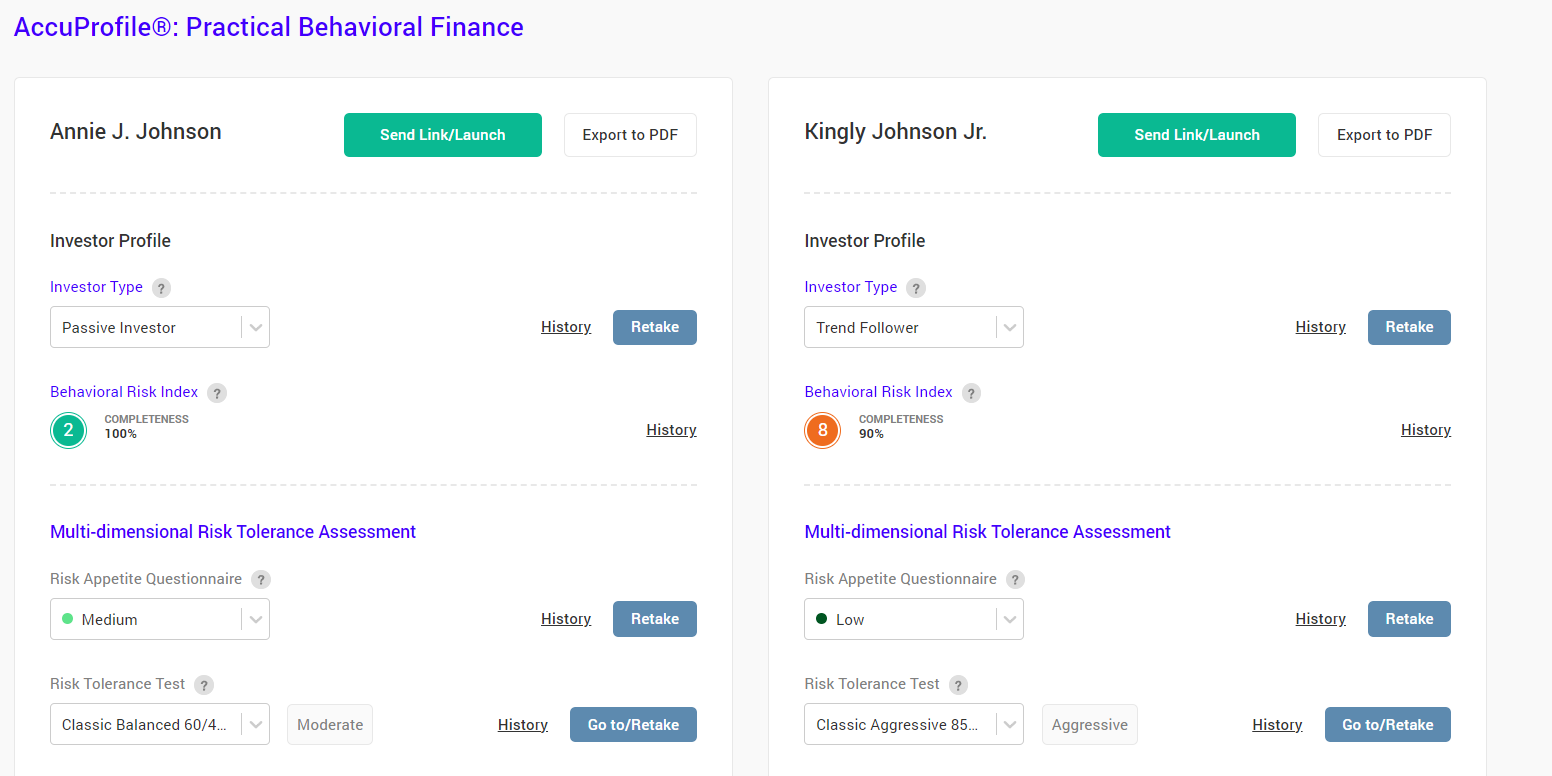Open help icon next to Kingly's Investor Type
Screen dimensions: 1552x776
click(916, 288)
